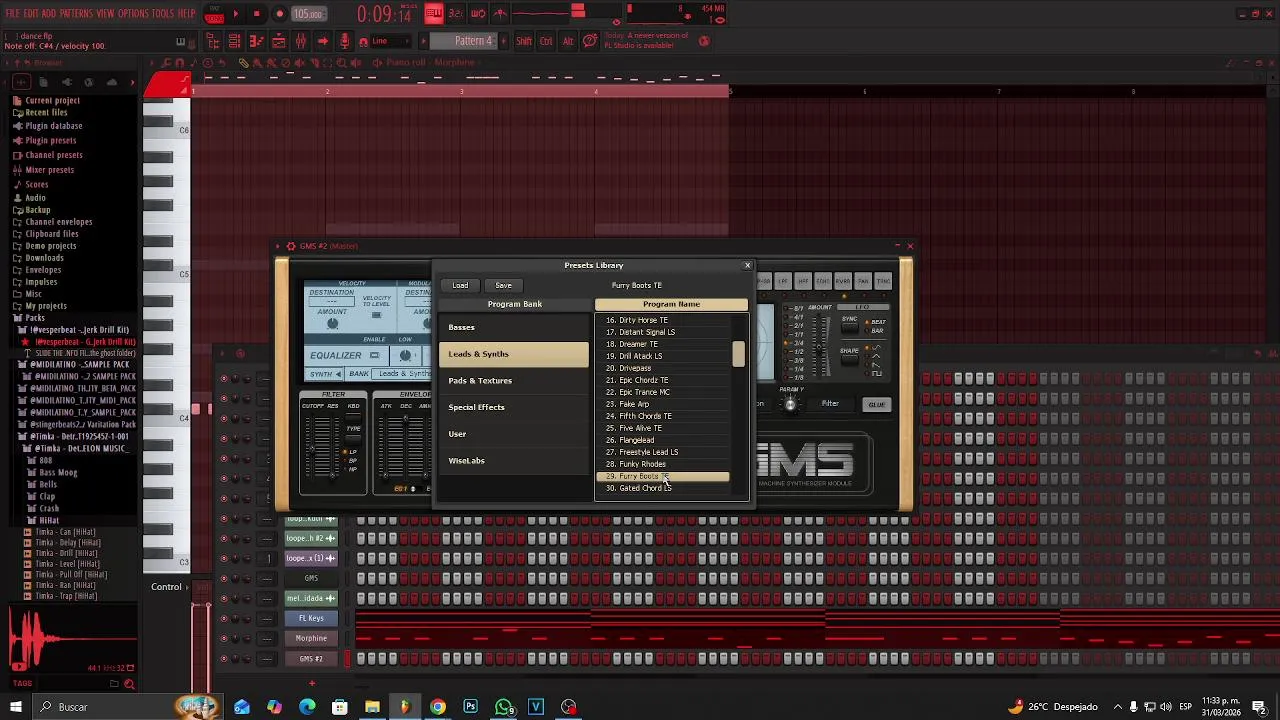Viewport: 1280px width, 720px height.
Task: Toggle the Alt key indicator
Action: click(568, 41)
